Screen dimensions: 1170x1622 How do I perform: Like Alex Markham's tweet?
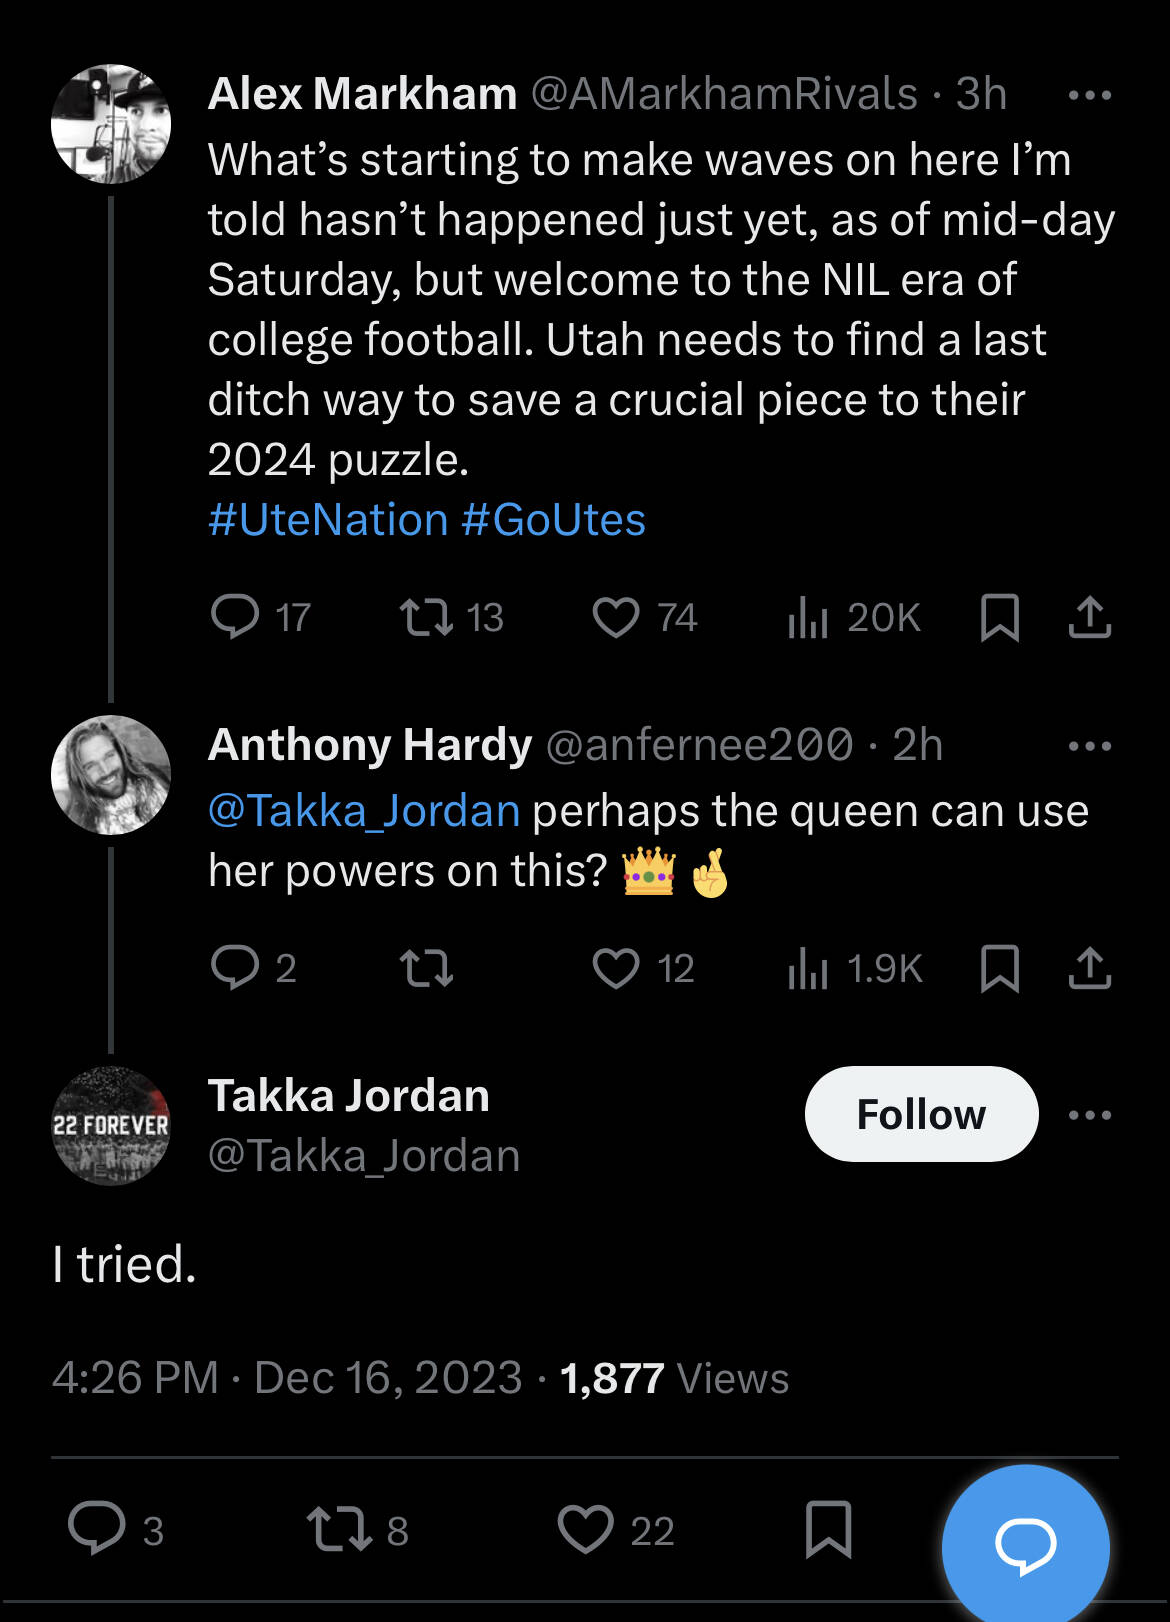616,616
